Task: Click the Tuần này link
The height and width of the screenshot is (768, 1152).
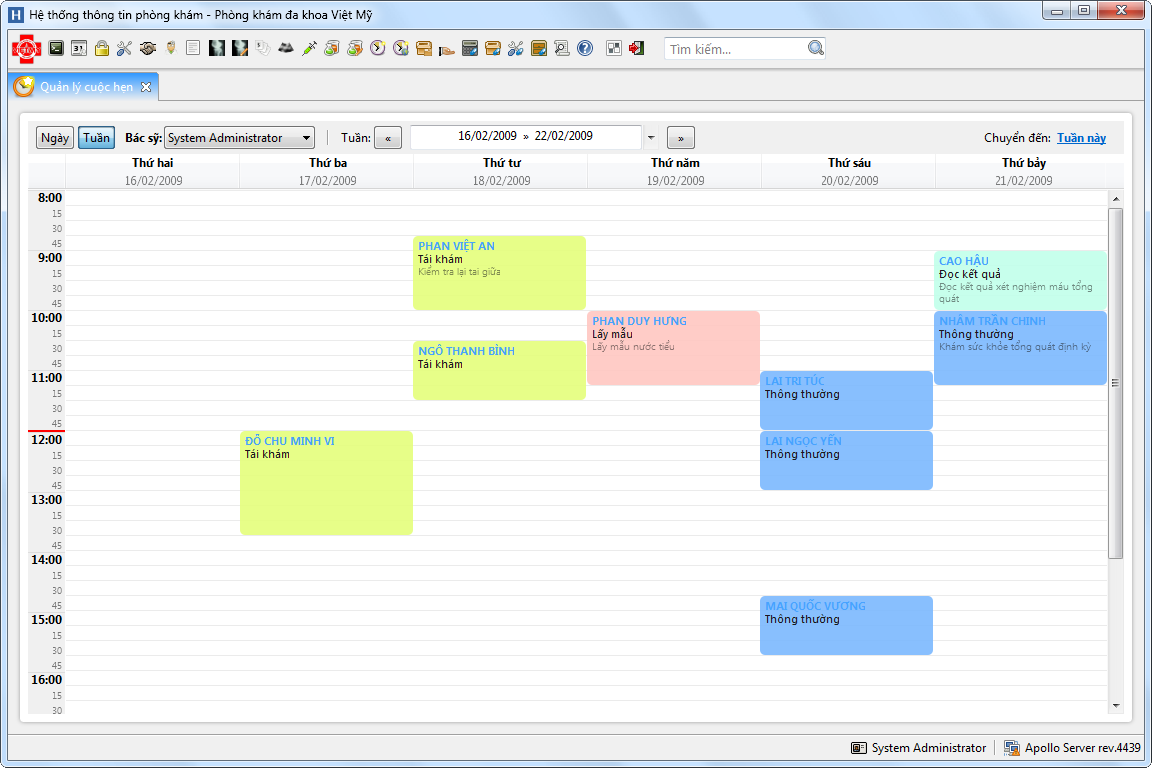Action: click(x=1081, y=138)
